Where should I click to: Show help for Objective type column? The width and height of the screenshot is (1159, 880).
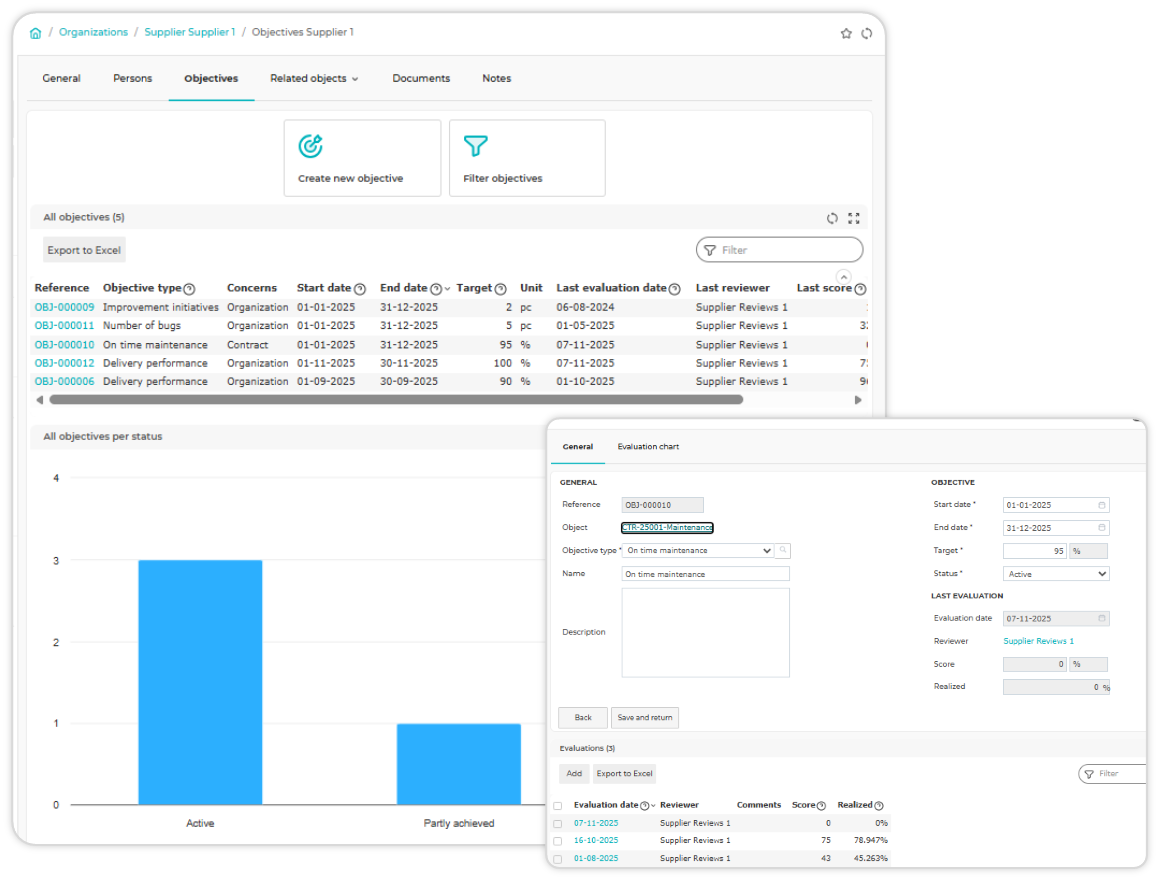tap(189, 289)
